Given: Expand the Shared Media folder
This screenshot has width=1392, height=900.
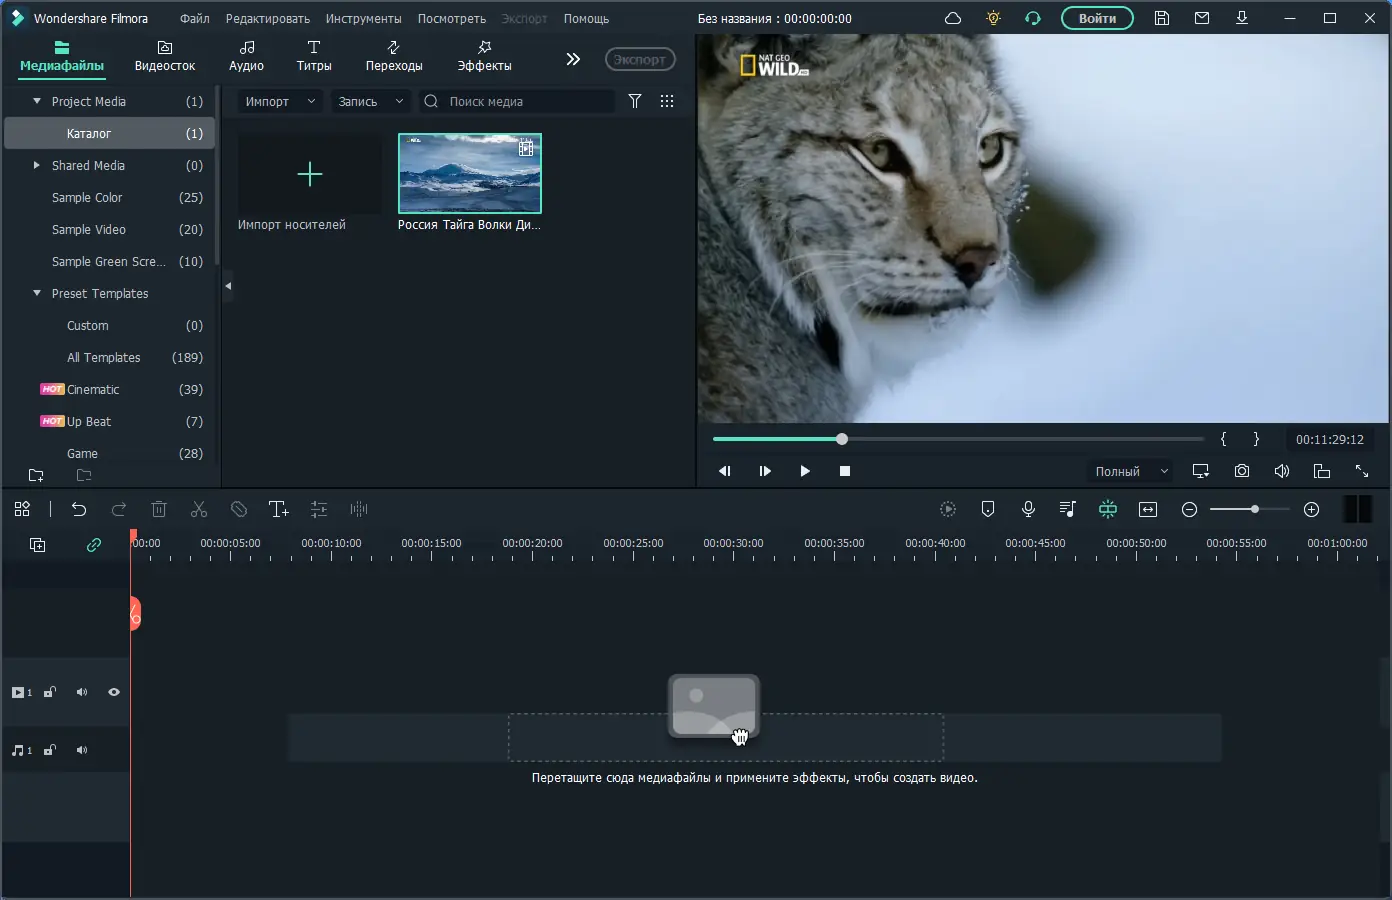Looking at the screenshot, I should coord(37,165).
